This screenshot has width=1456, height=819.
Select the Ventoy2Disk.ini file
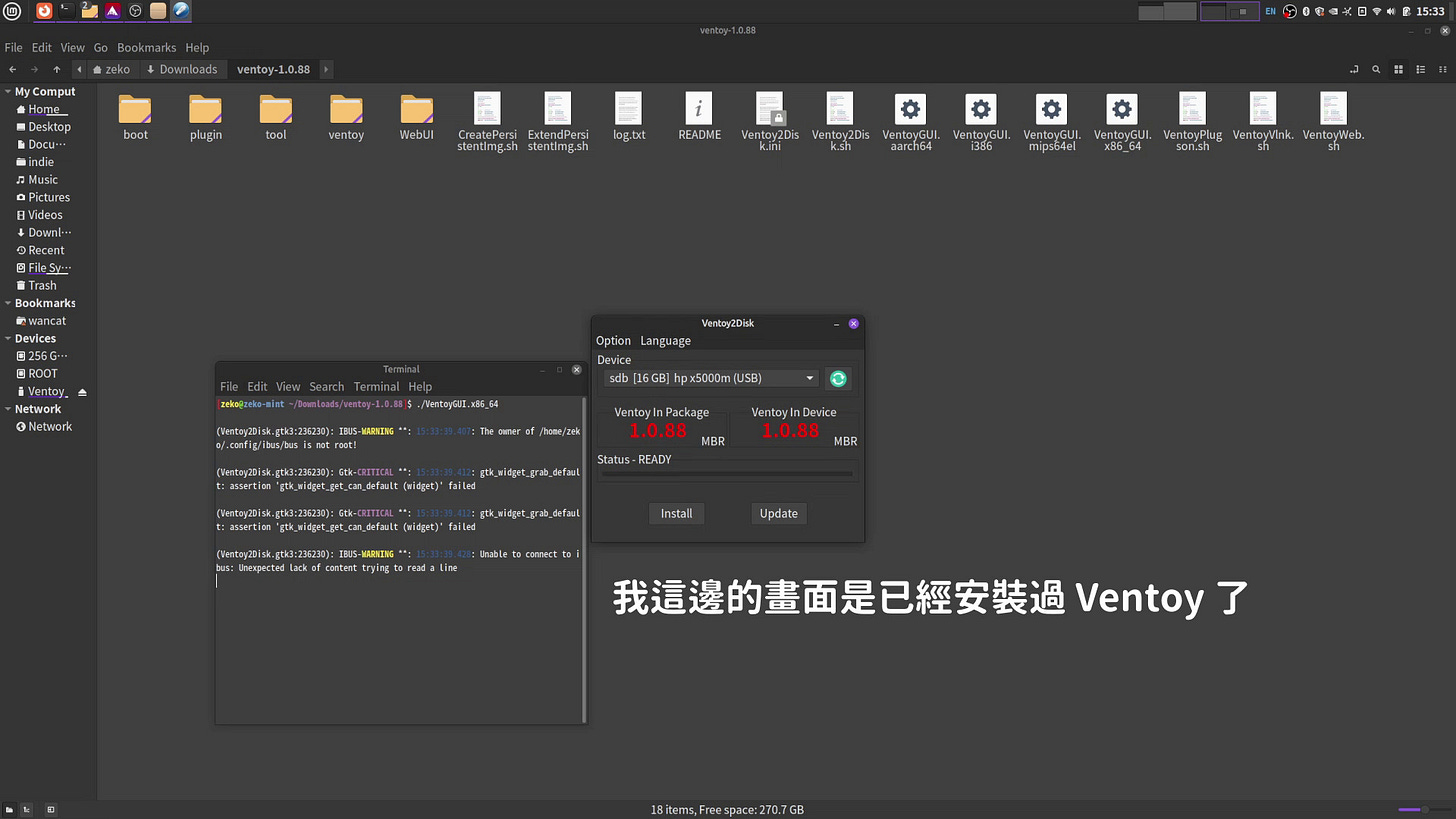coord(770,122)
